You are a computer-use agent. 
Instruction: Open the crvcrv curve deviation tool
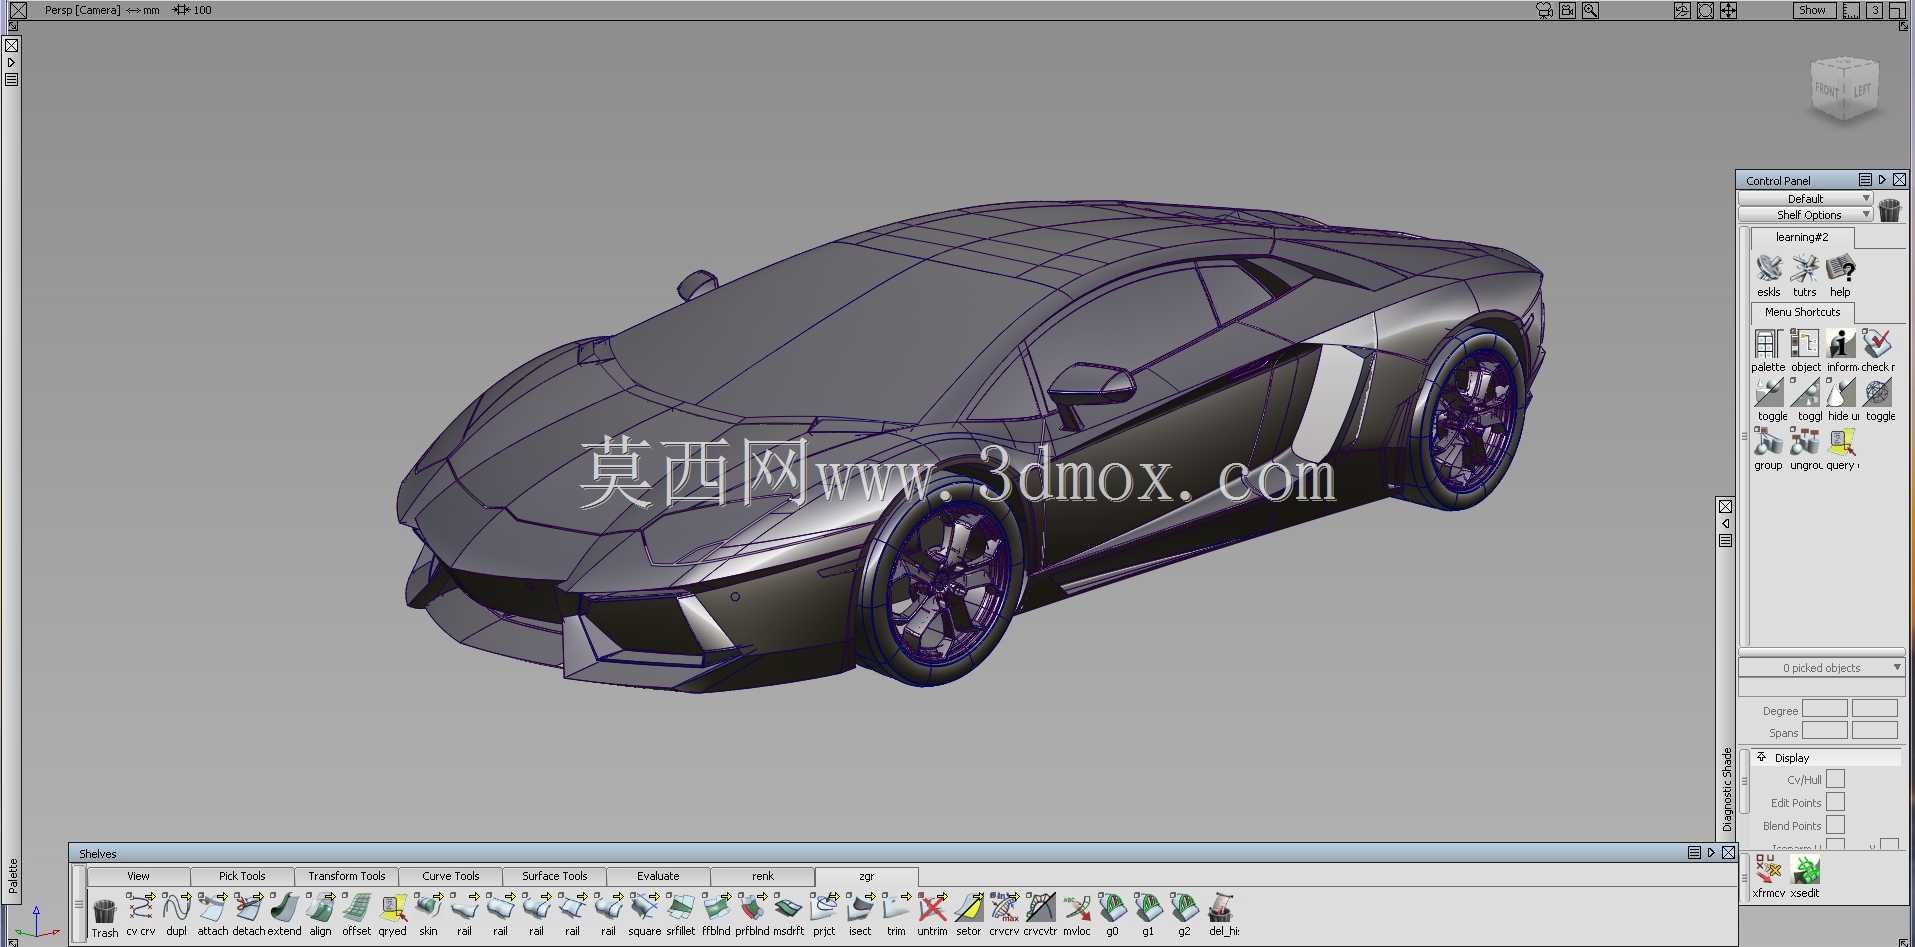1004,908
